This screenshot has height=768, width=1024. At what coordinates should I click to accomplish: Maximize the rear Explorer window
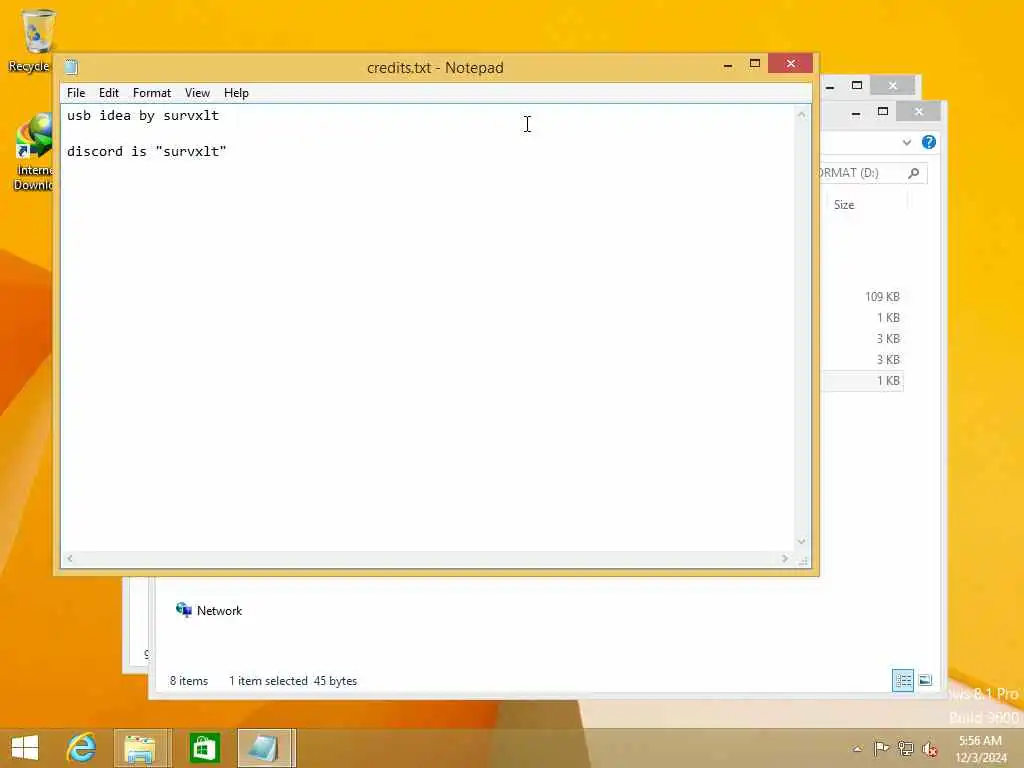857,86
